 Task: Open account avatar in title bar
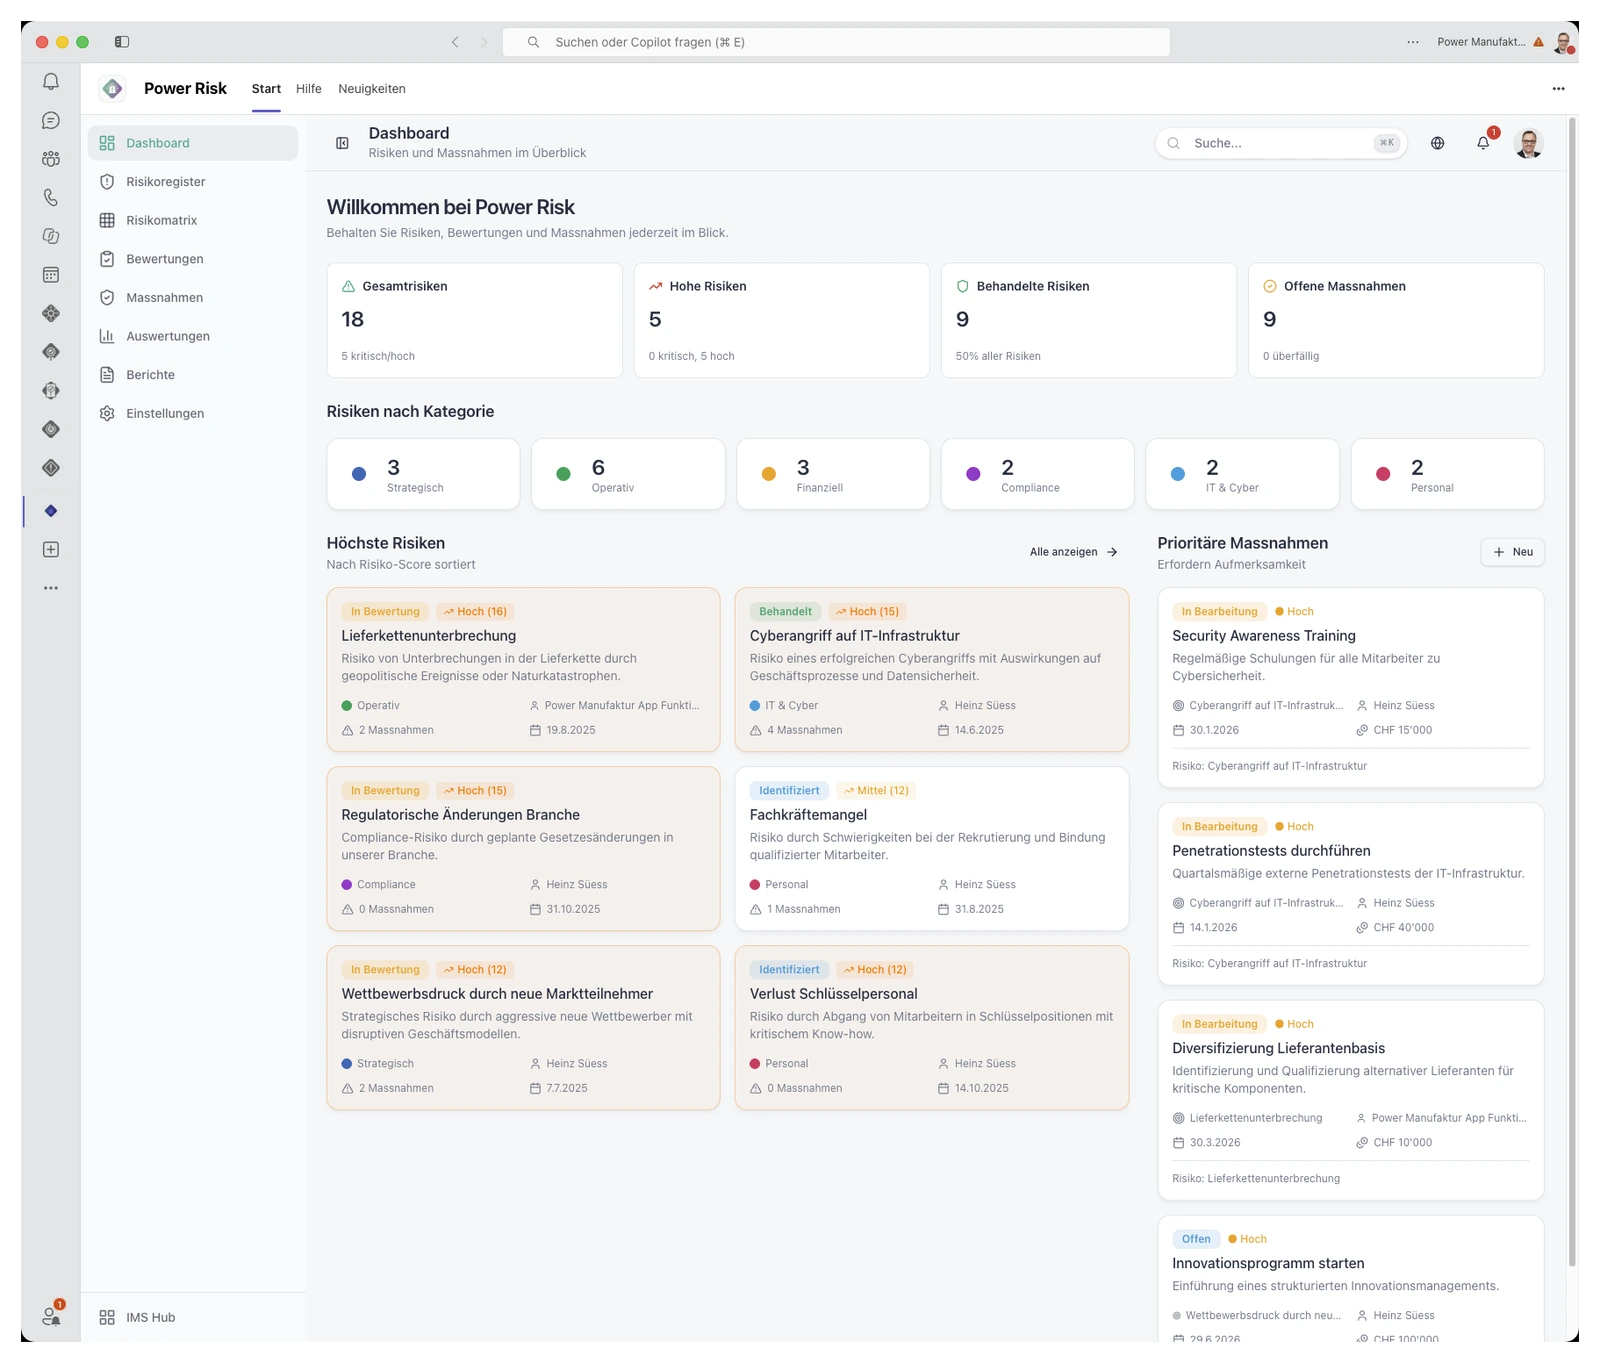click(1563, 42)
